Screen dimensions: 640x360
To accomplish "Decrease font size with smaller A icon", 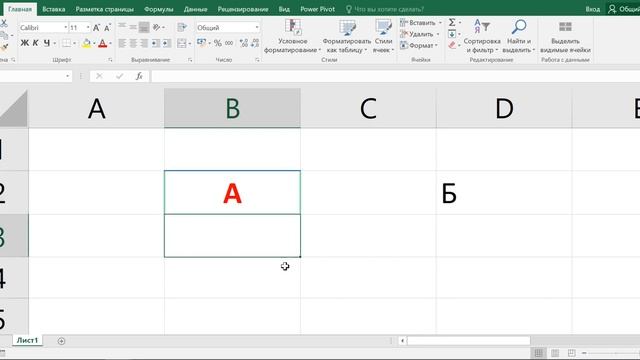I will [107, 28].
